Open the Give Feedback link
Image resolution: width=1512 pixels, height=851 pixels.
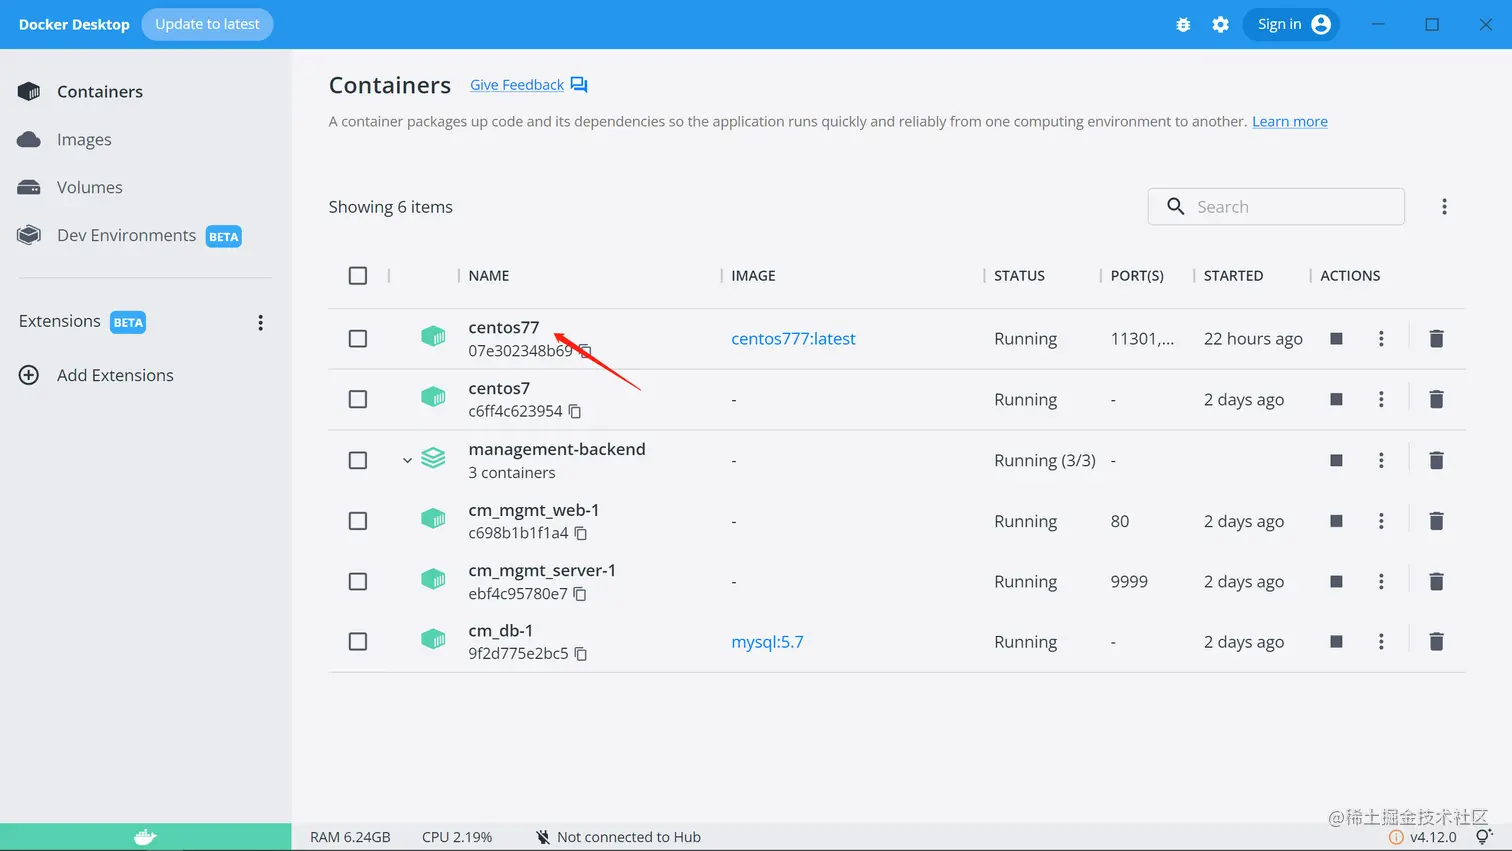pyautogui.click(x=517, y=85)
